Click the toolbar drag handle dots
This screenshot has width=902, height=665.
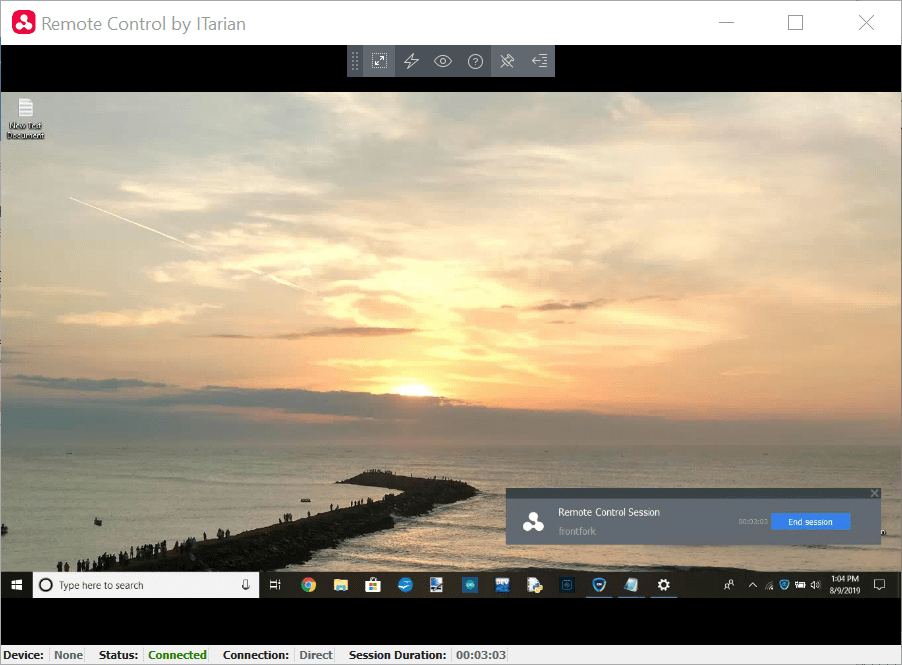tap(355, 61)
